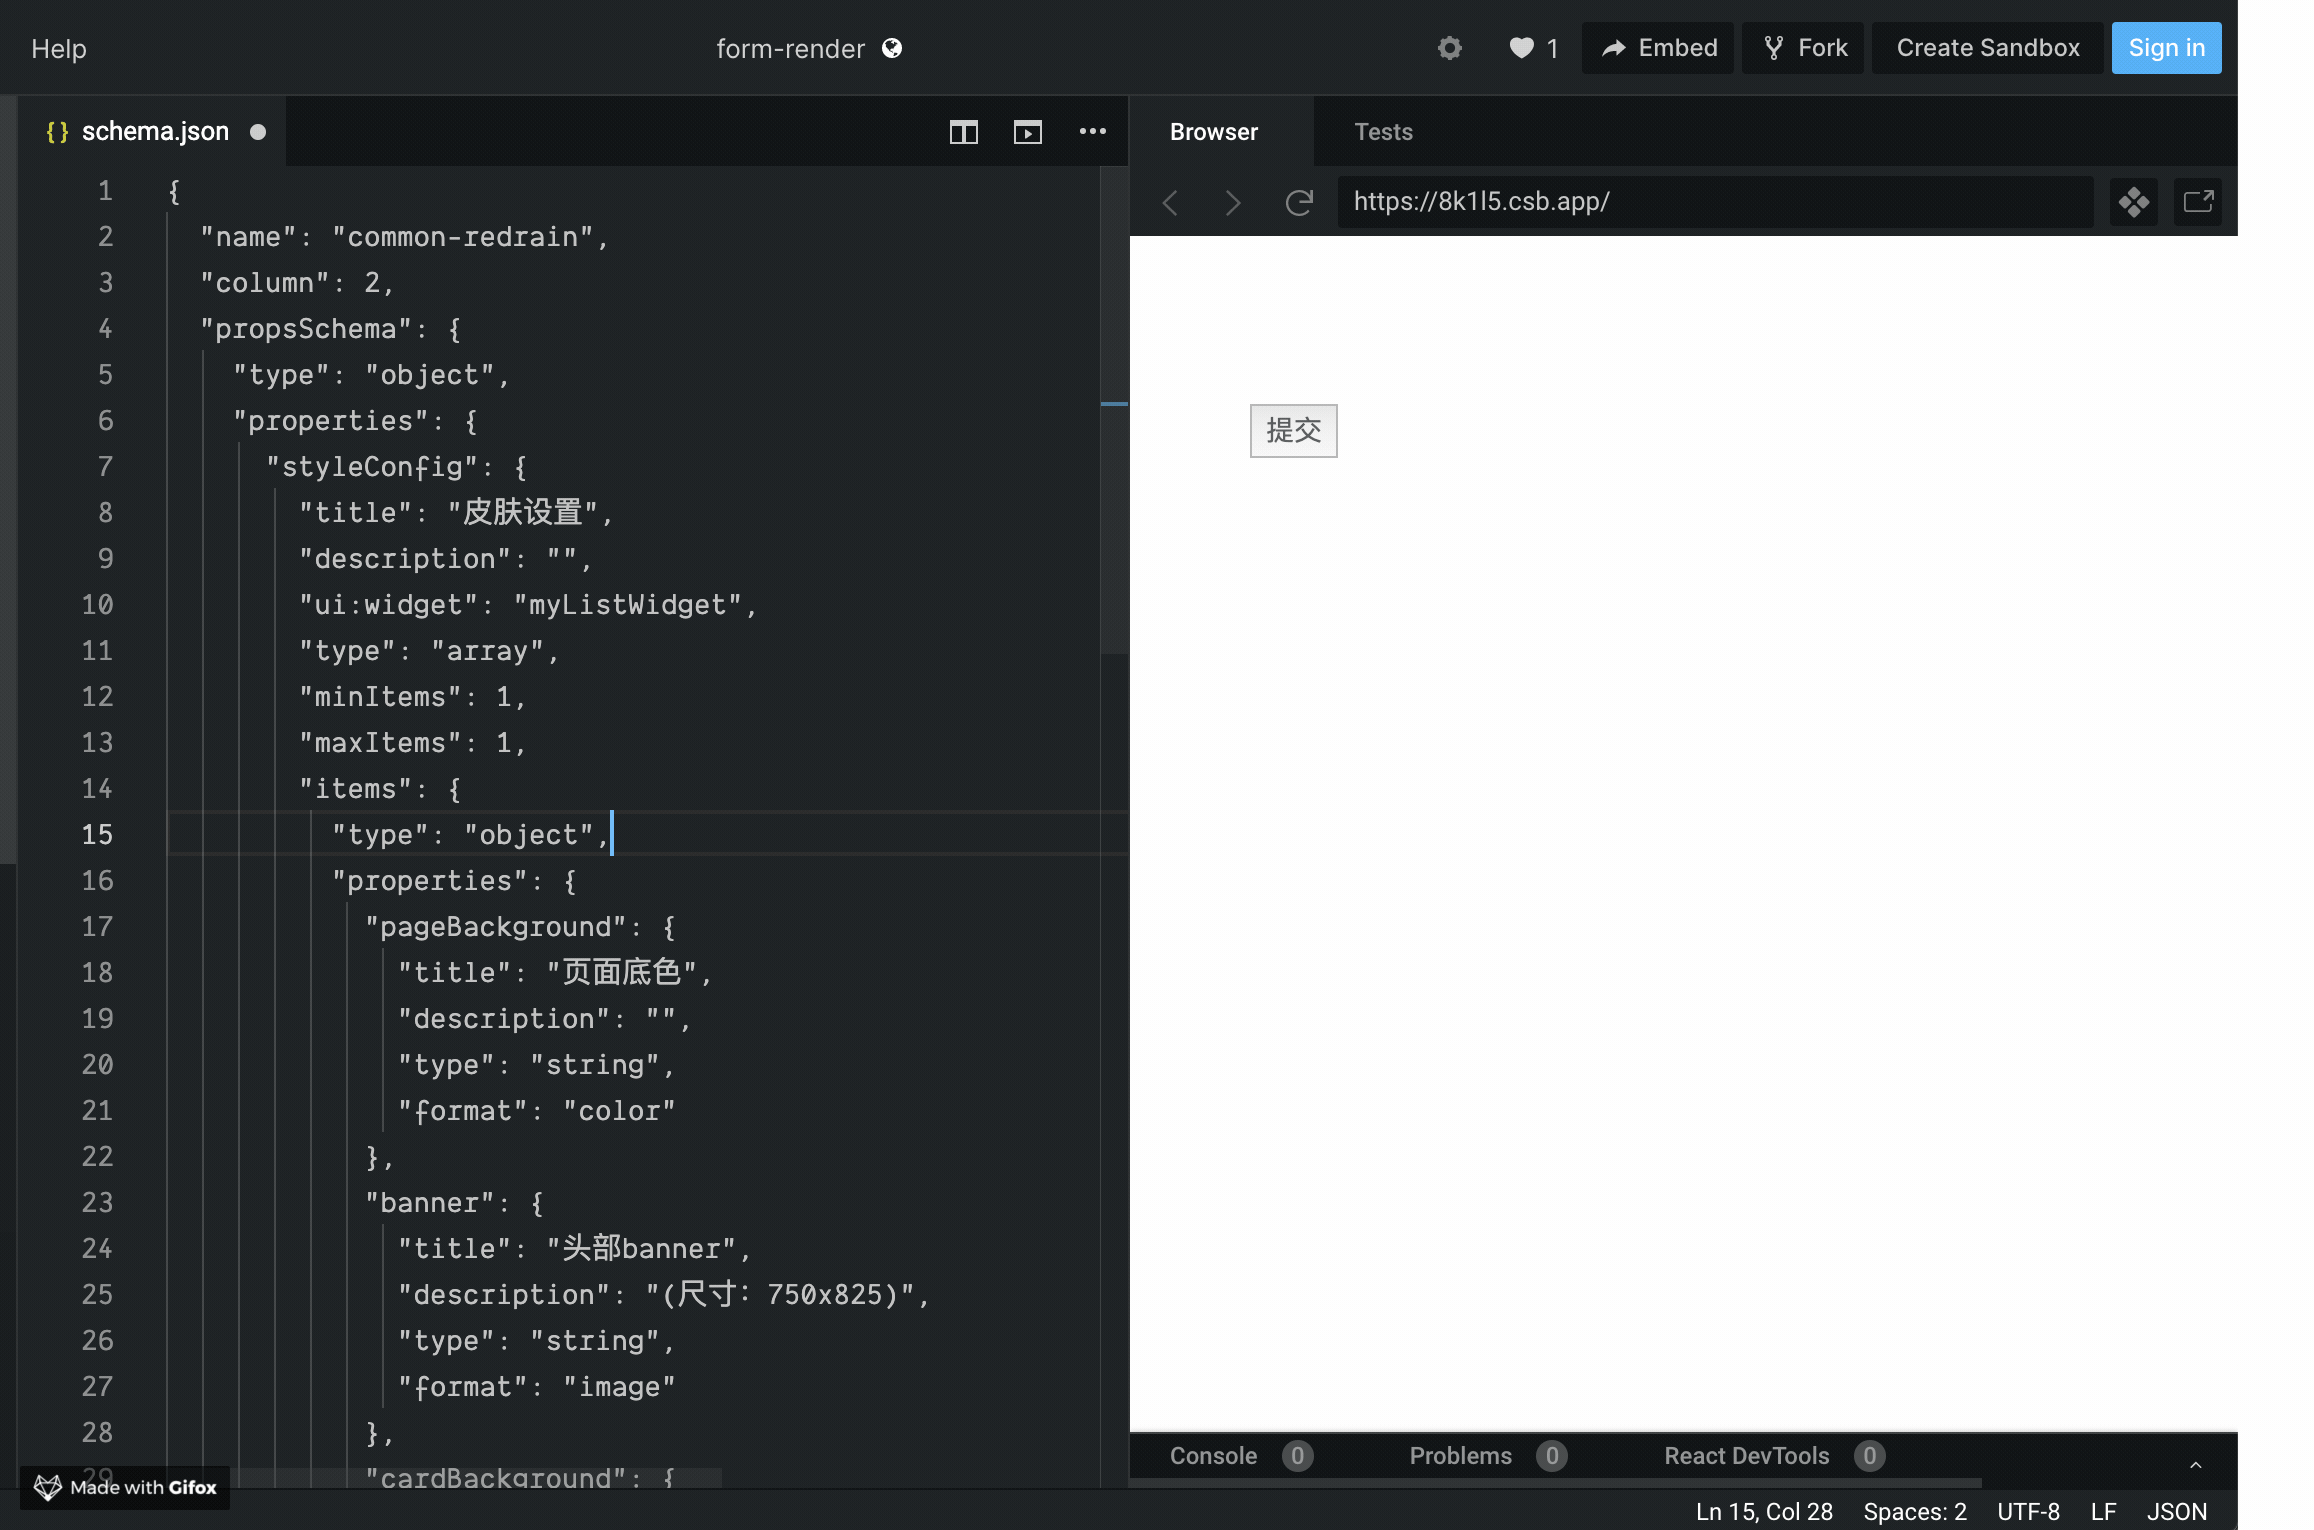Click the show preview icon in editor
This screenshot has width=2314, height=1530.
[1027, 132]
